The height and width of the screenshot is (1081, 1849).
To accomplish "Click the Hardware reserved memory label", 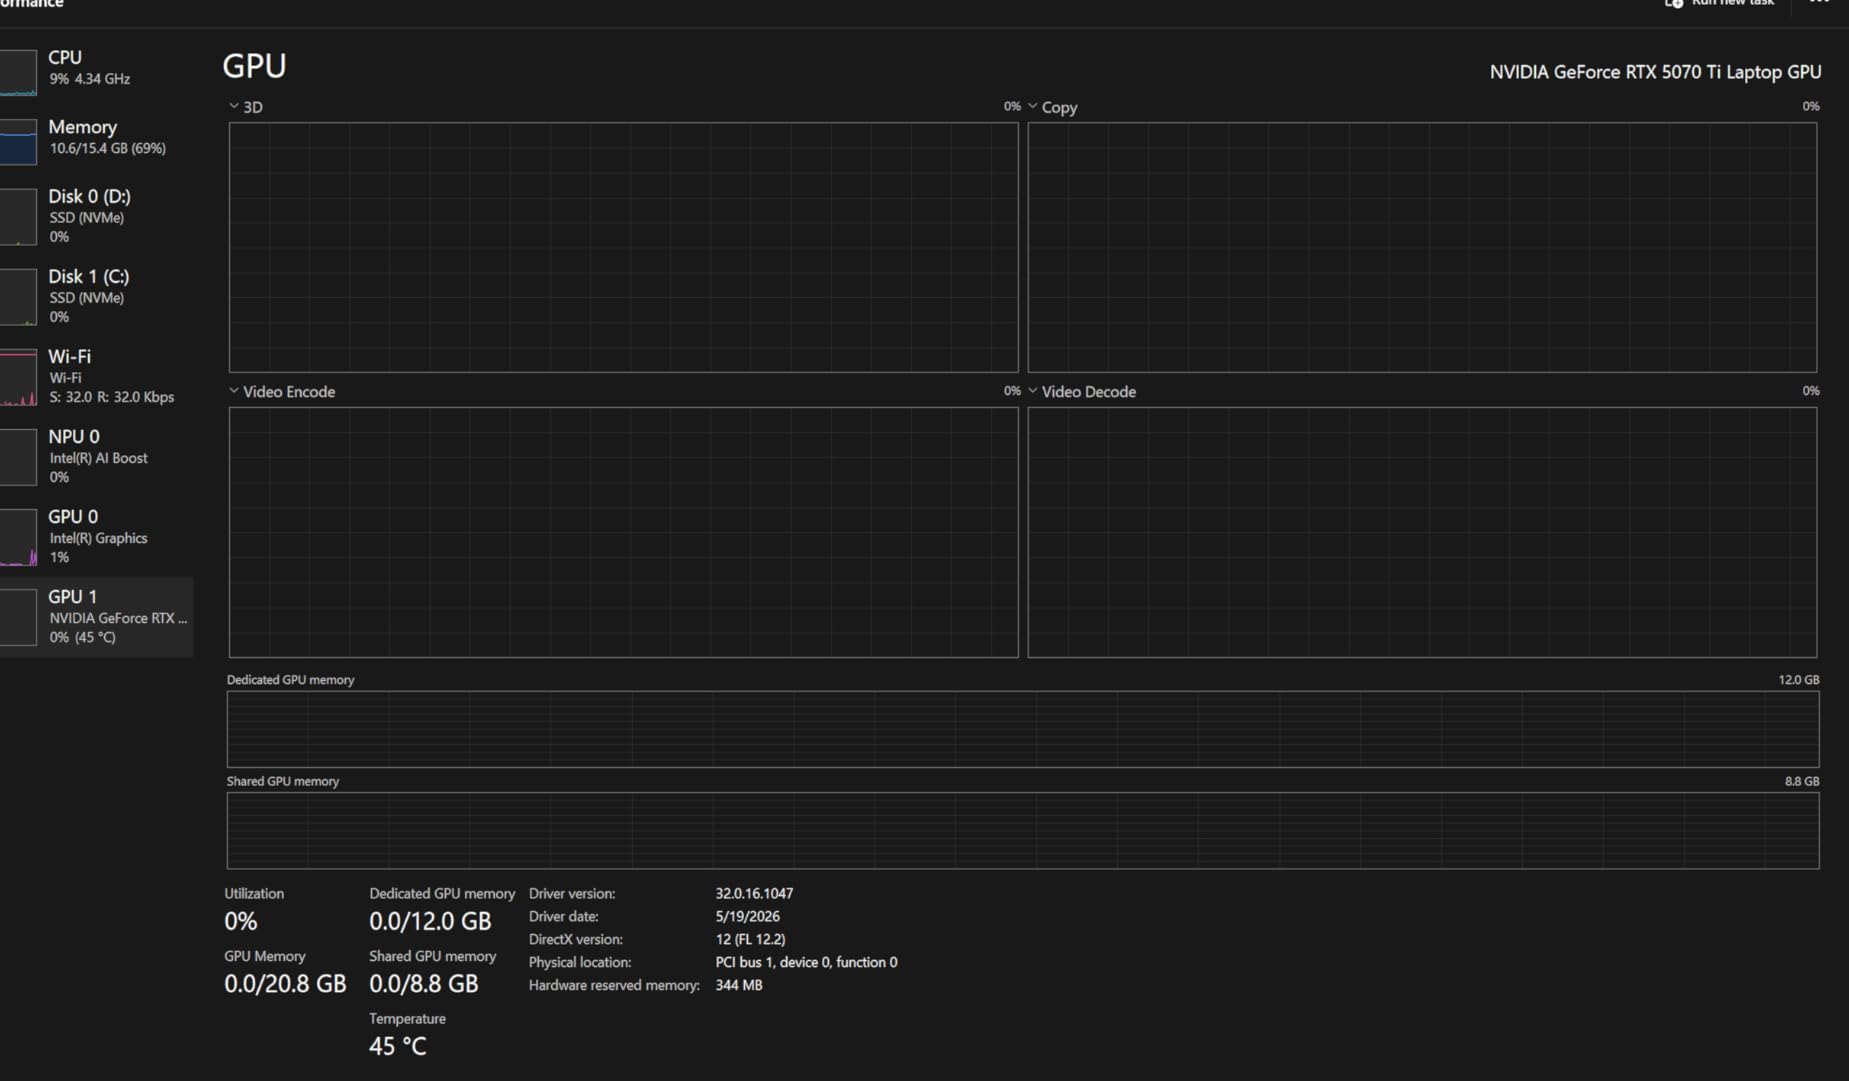I will tap(614, 986).
